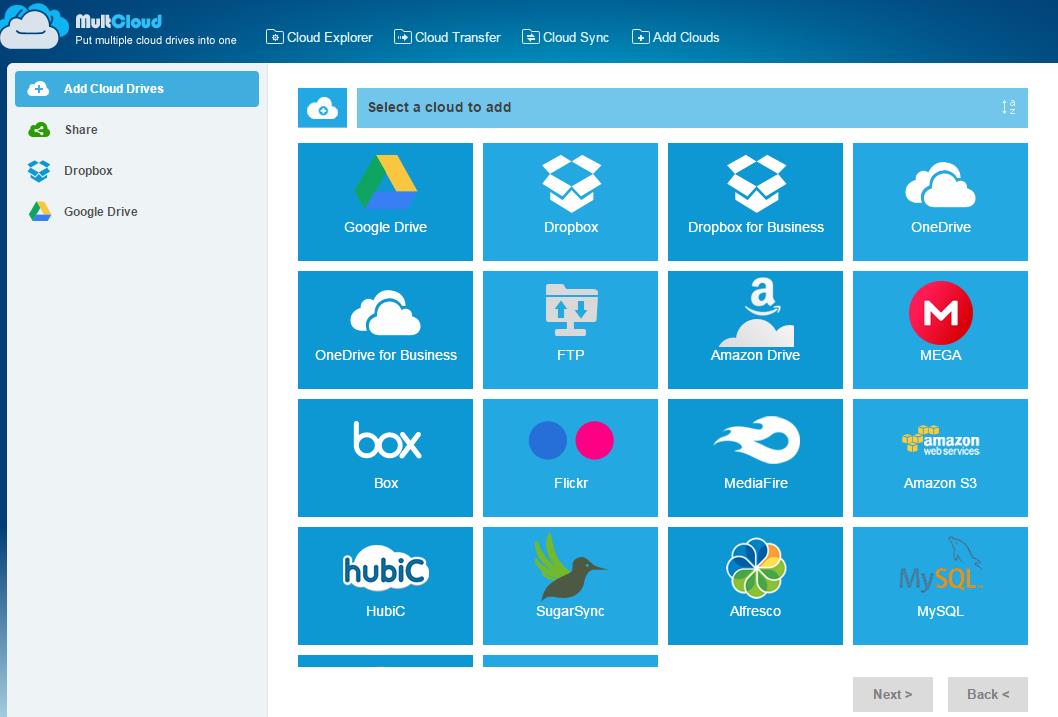Image resolution: width=1058 pixels, height=717 pixels.
Task: Open the Cloud Sync tab
Action: click(565, 37)
